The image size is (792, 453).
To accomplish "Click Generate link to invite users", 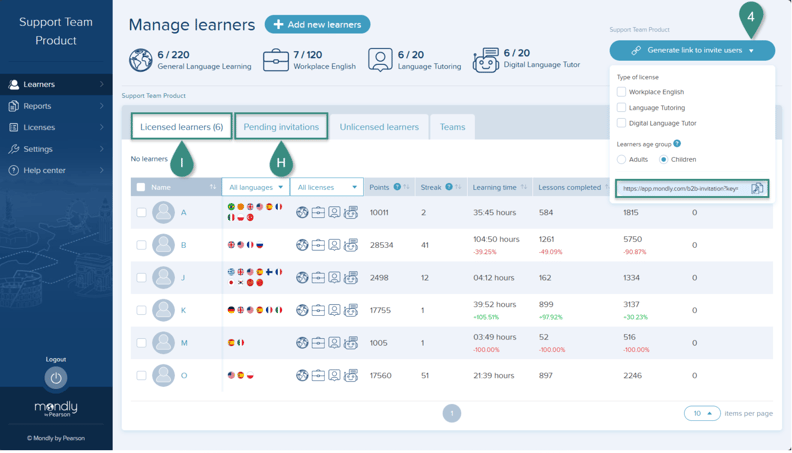I will (692, 50).
